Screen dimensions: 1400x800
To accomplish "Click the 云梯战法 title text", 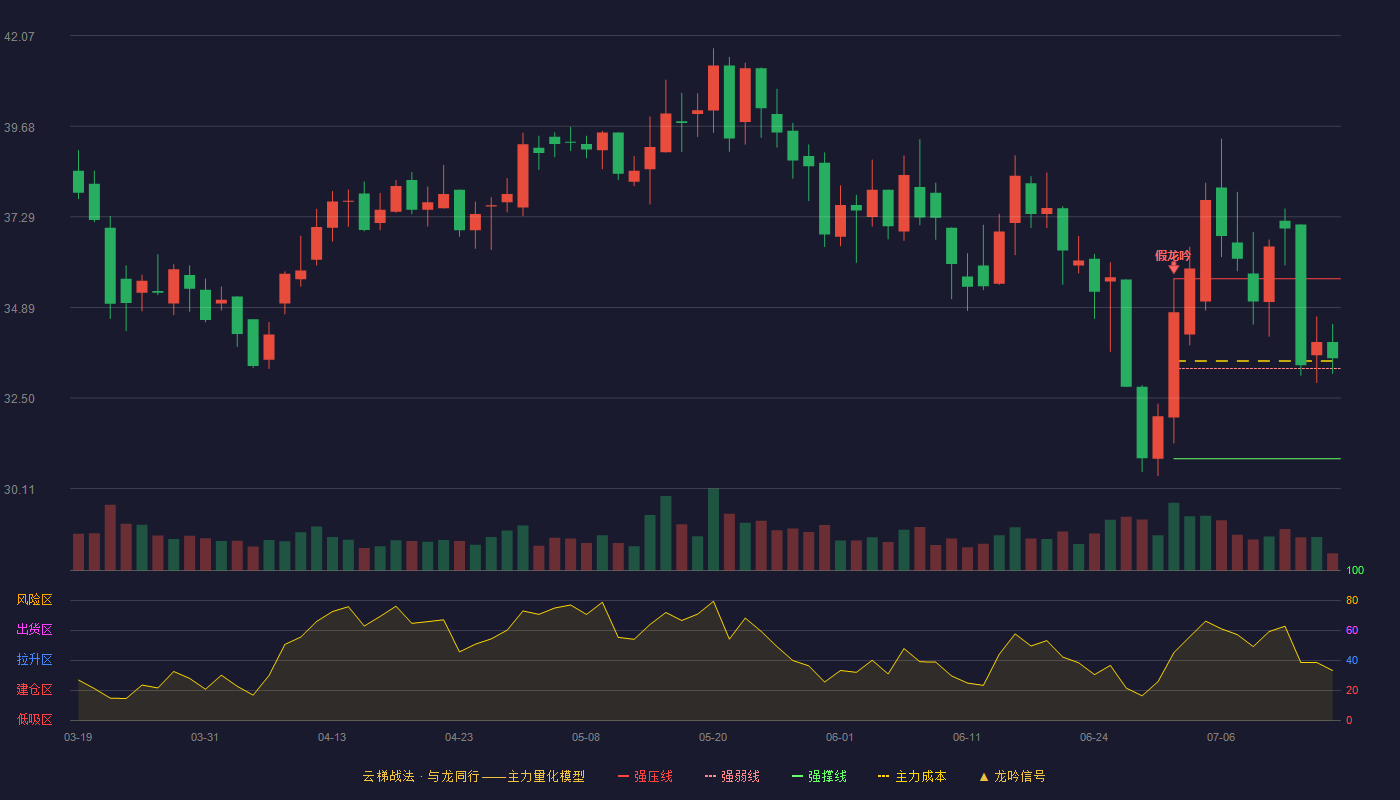I will point(388,776).
